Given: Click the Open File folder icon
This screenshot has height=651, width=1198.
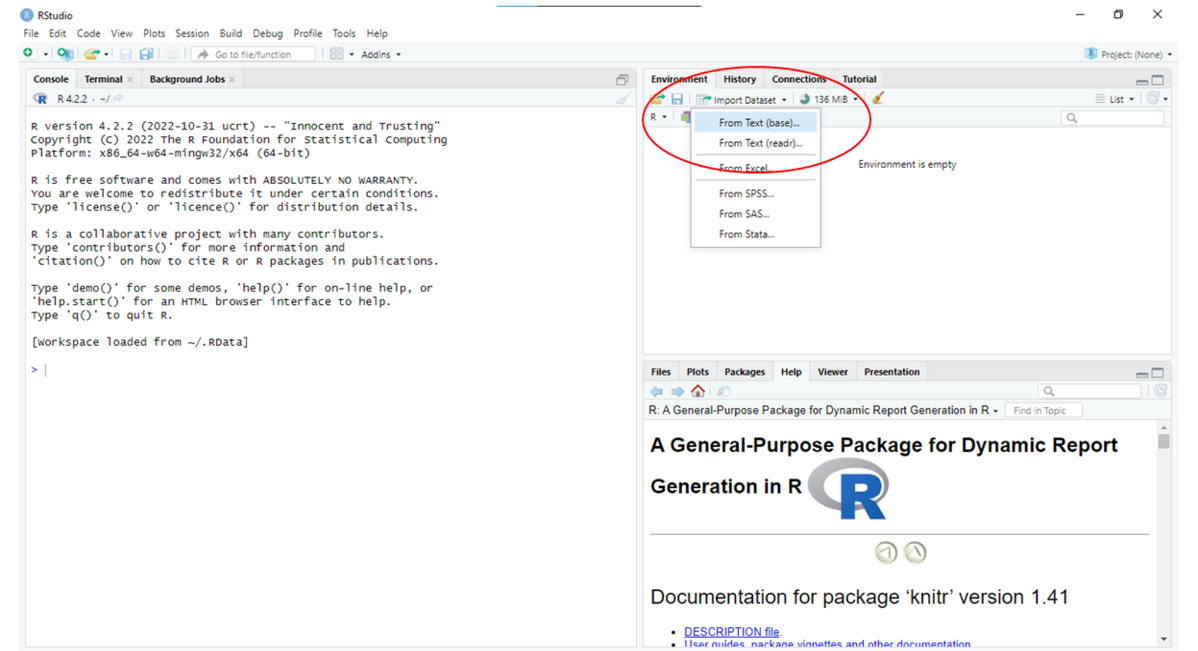Looking at the screenshot, I should (91, 54).
